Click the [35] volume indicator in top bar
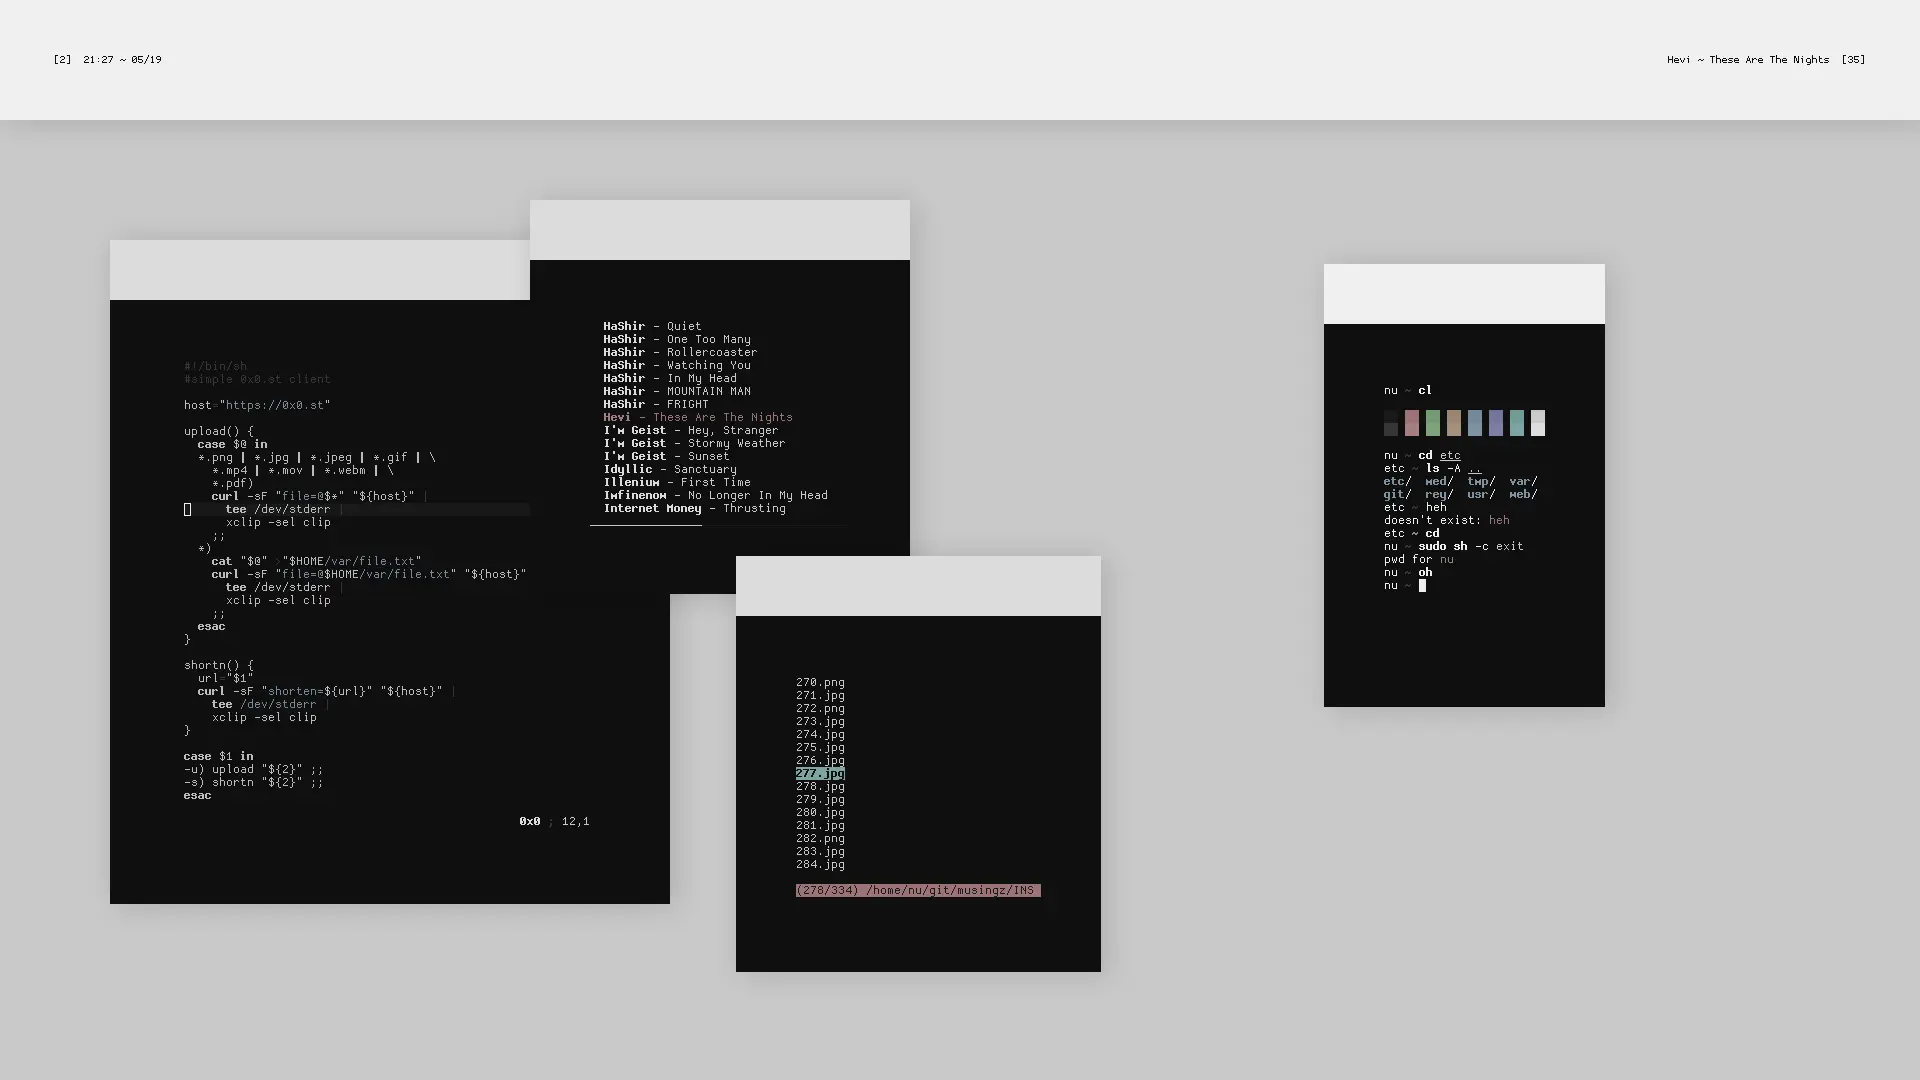Screen dimensions: 1920x1080 point(1853,60)
